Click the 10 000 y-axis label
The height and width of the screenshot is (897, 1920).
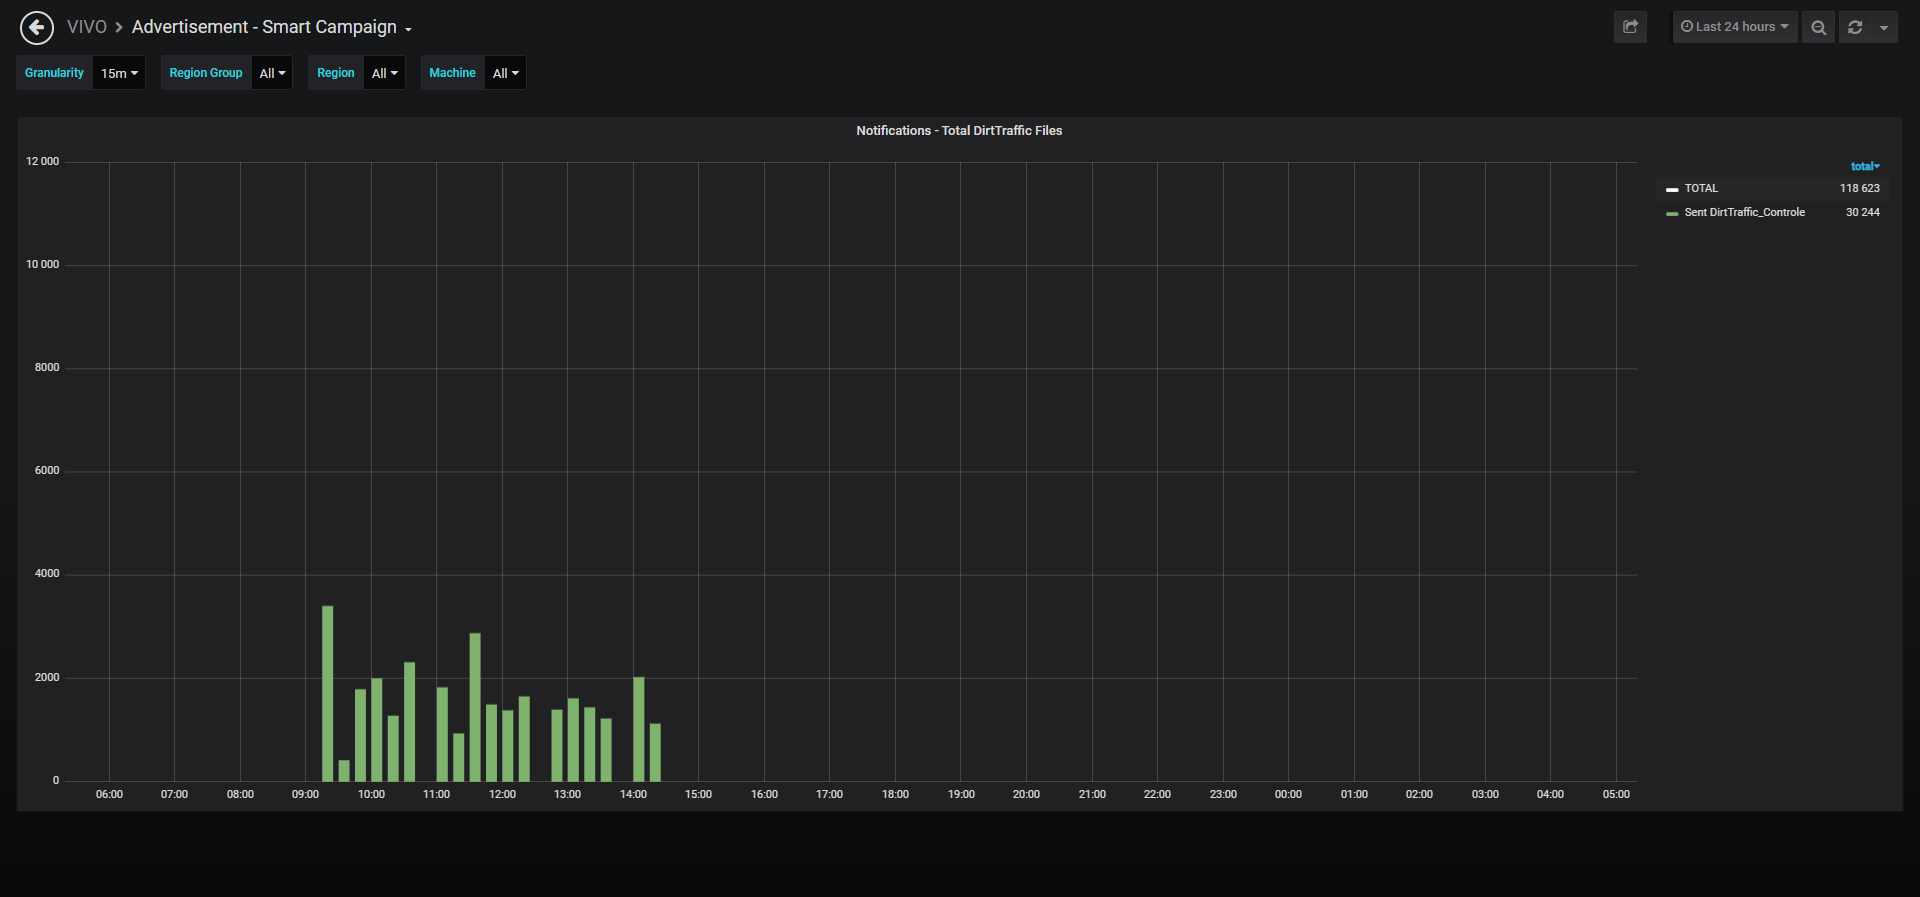(42, 264)
